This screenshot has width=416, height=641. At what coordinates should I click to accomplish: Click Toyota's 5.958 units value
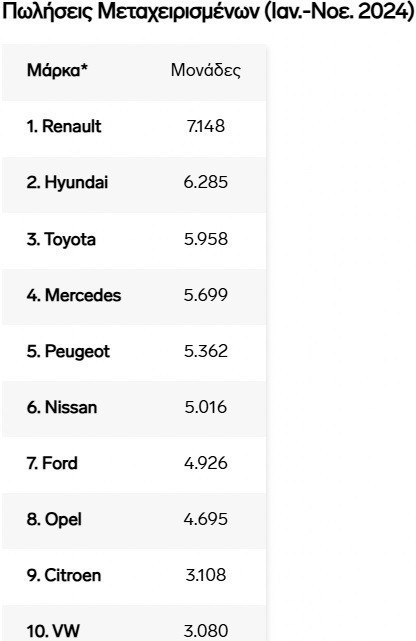[206, 239]
